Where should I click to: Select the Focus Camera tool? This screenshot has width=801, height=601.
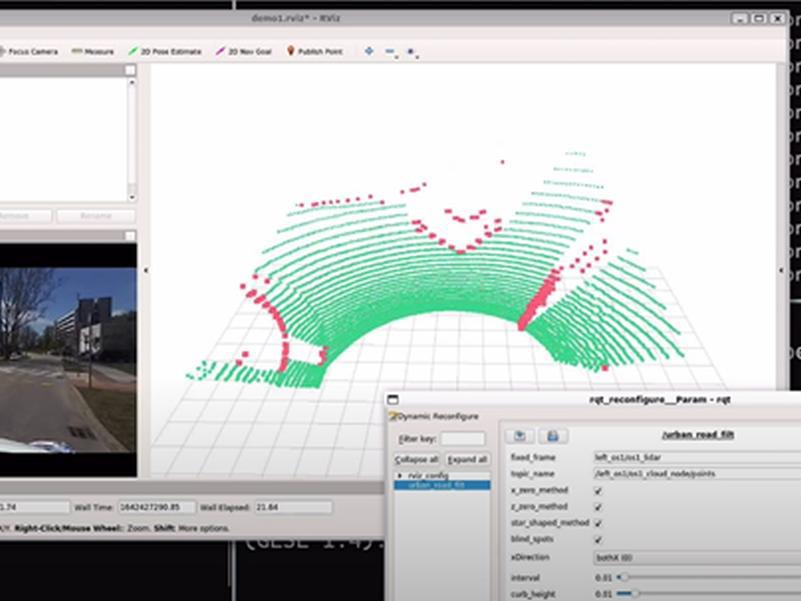(29, 52)
